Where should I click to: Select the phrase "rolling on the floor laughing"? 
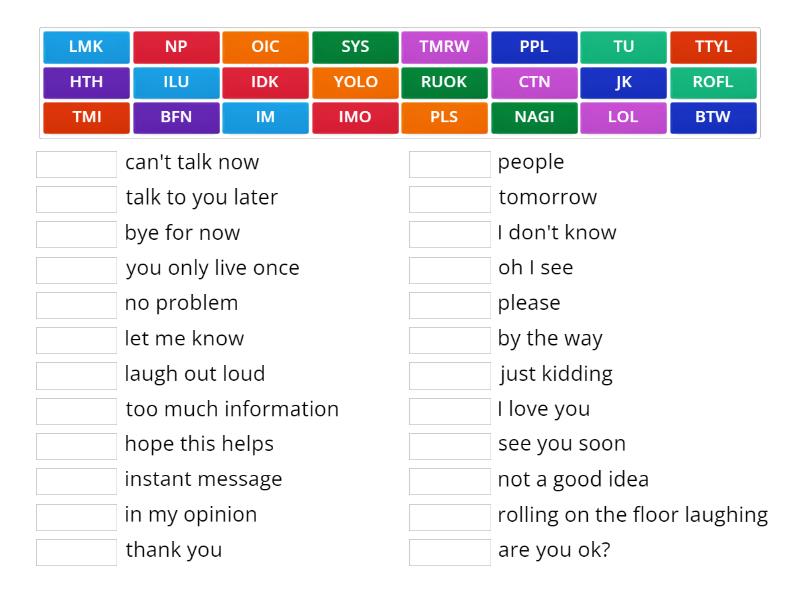[630, 514]
